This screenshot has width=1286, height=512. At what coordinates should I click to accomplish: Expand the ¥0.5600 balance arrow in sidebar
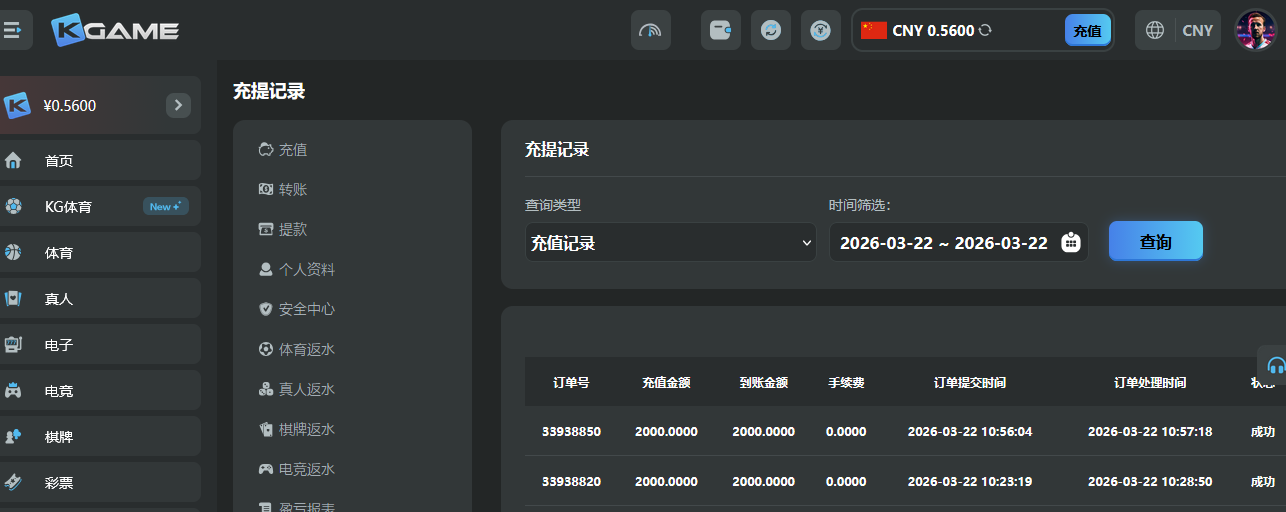click(178, 105)
